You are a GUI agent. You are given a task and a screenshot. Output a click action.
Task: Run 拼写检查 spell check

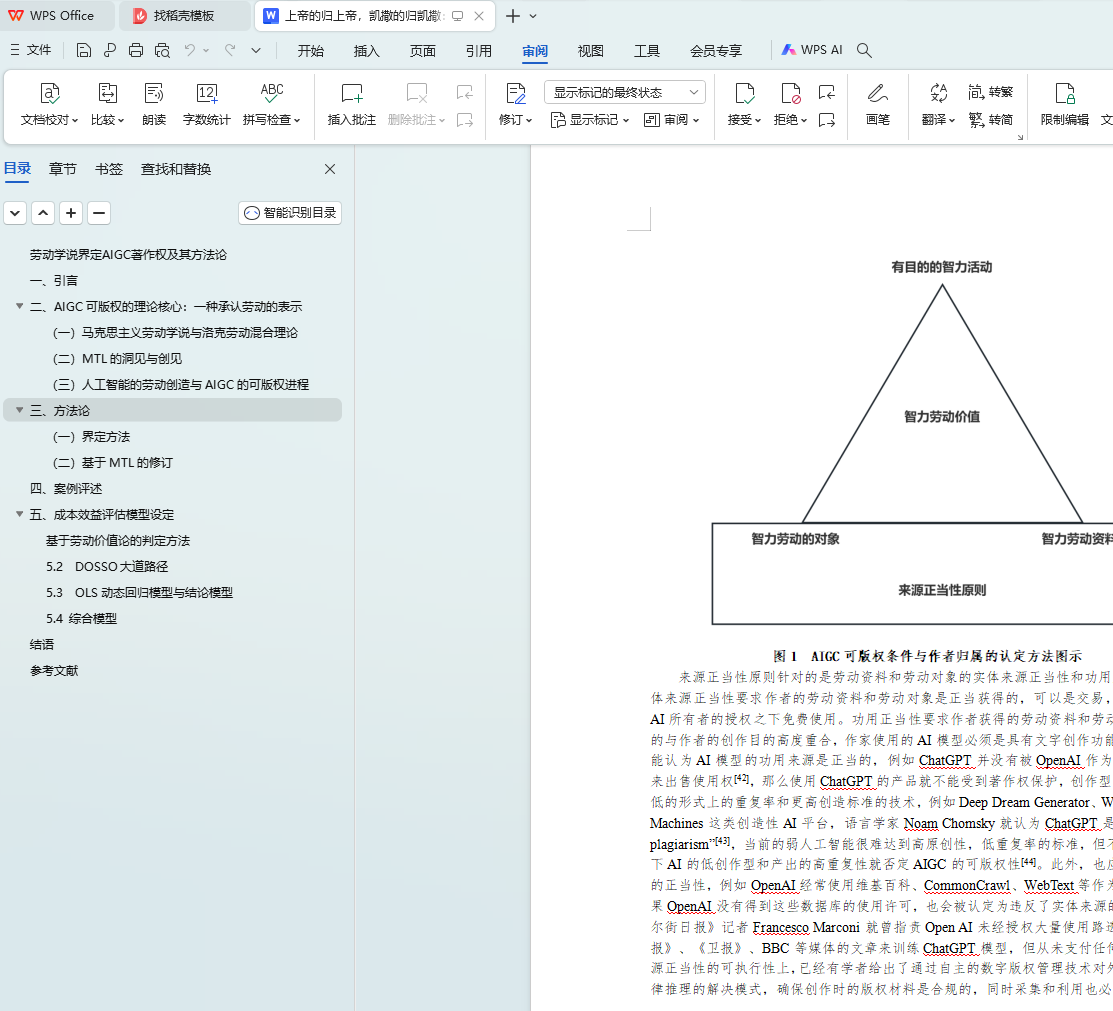[272, 104]
